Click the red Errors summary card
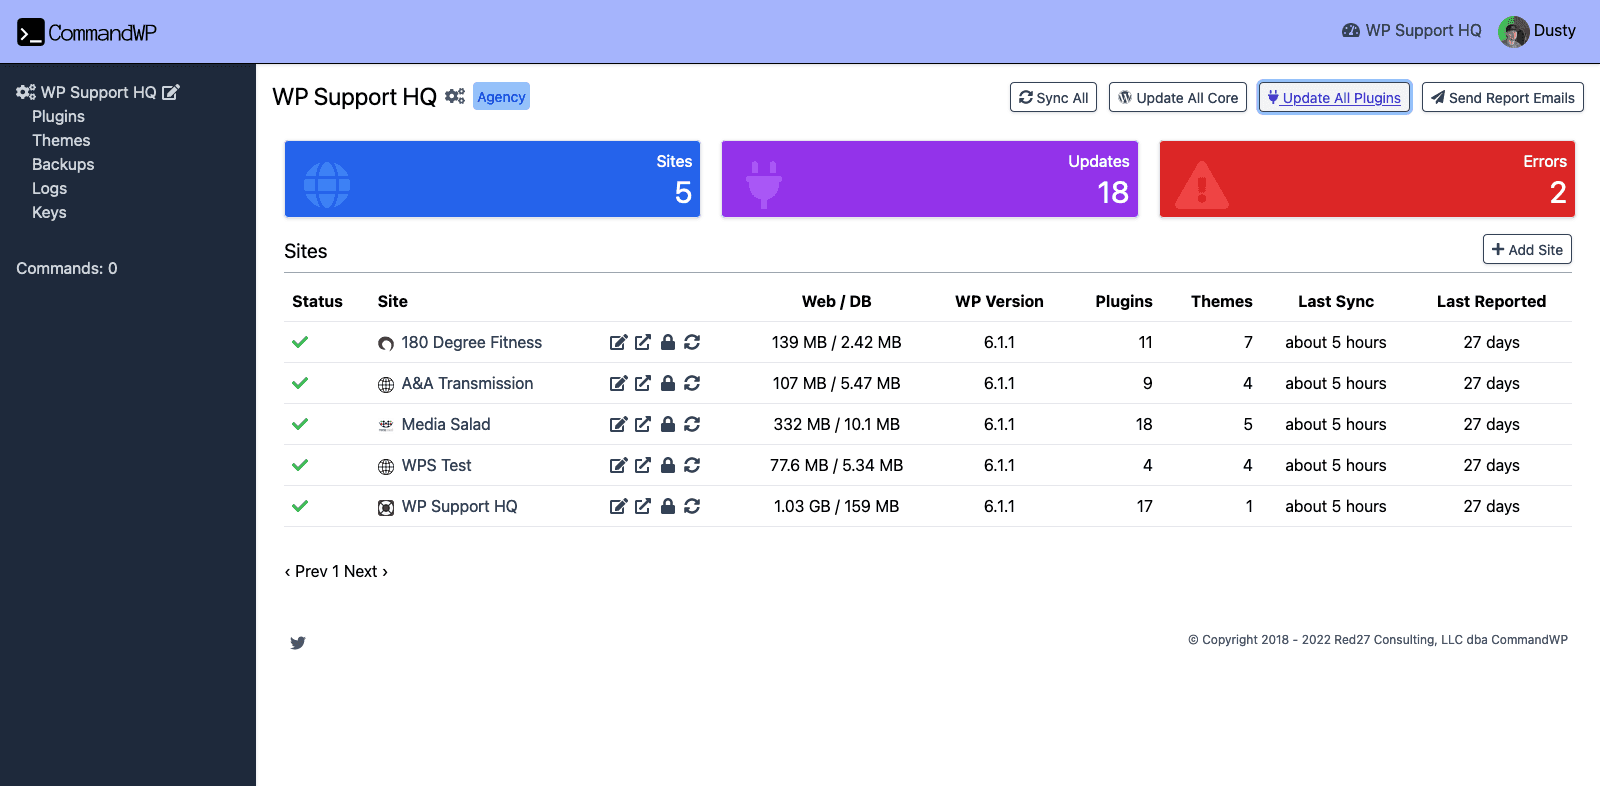The height and width of the screenshot is (786, 1600). point(1366,179)
